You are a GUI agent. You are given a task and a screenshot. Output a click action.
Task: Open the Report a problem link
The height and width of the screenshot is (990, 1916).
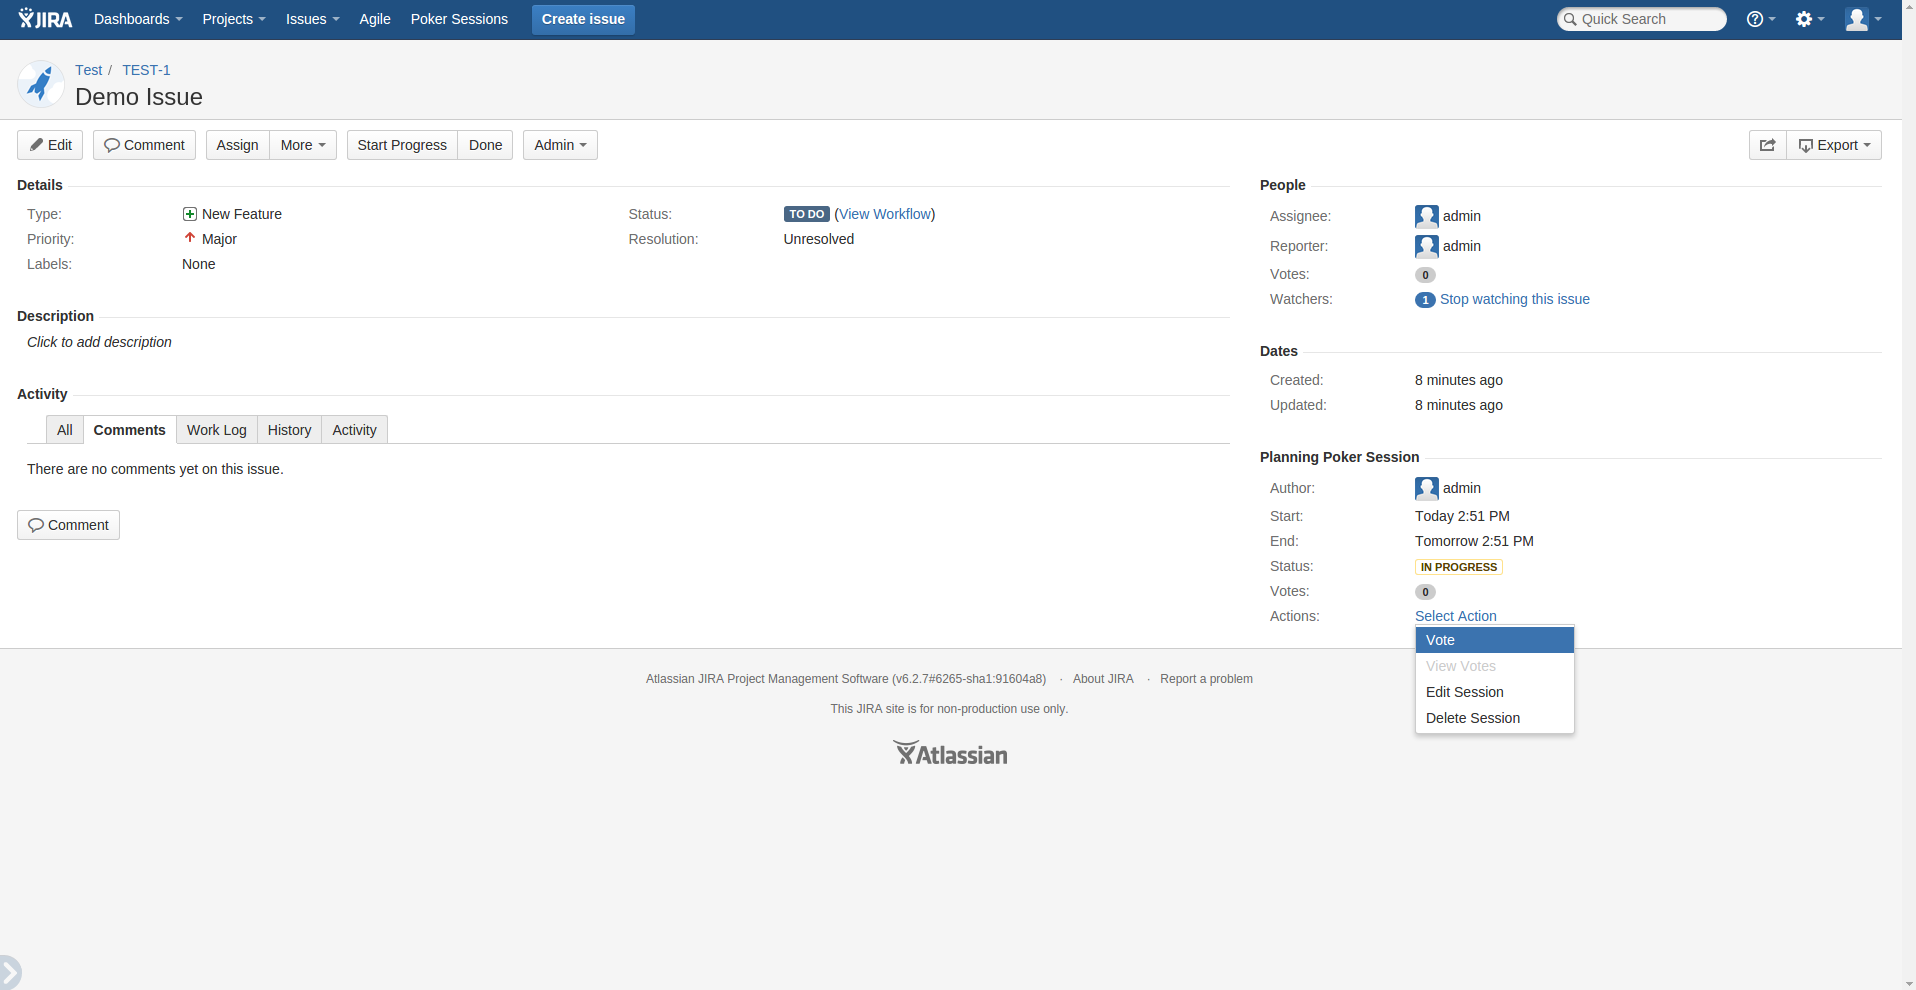(1206, 679)
